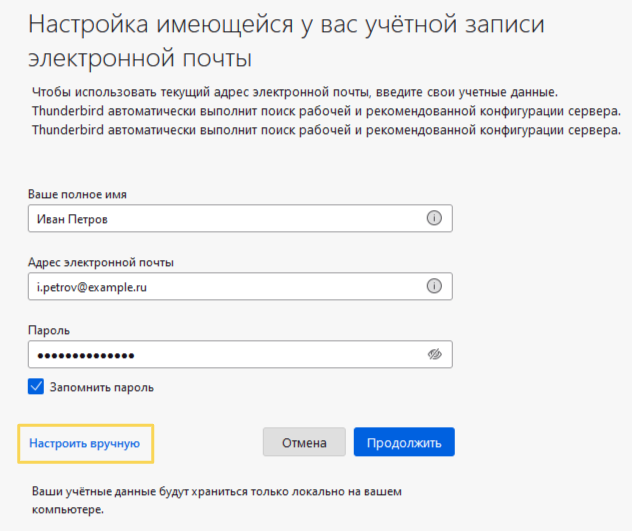632x531 pixels.
Task: Open the Настроить вручную link
Action: point(84,442)
